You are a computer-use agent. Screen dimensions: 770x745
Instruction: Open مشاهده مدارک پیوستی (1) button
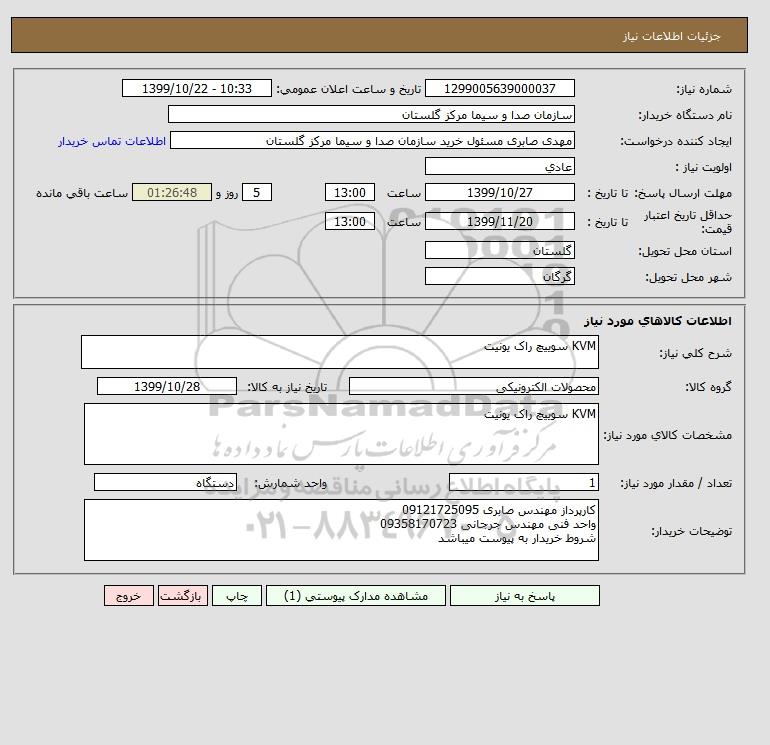(356, 596)
